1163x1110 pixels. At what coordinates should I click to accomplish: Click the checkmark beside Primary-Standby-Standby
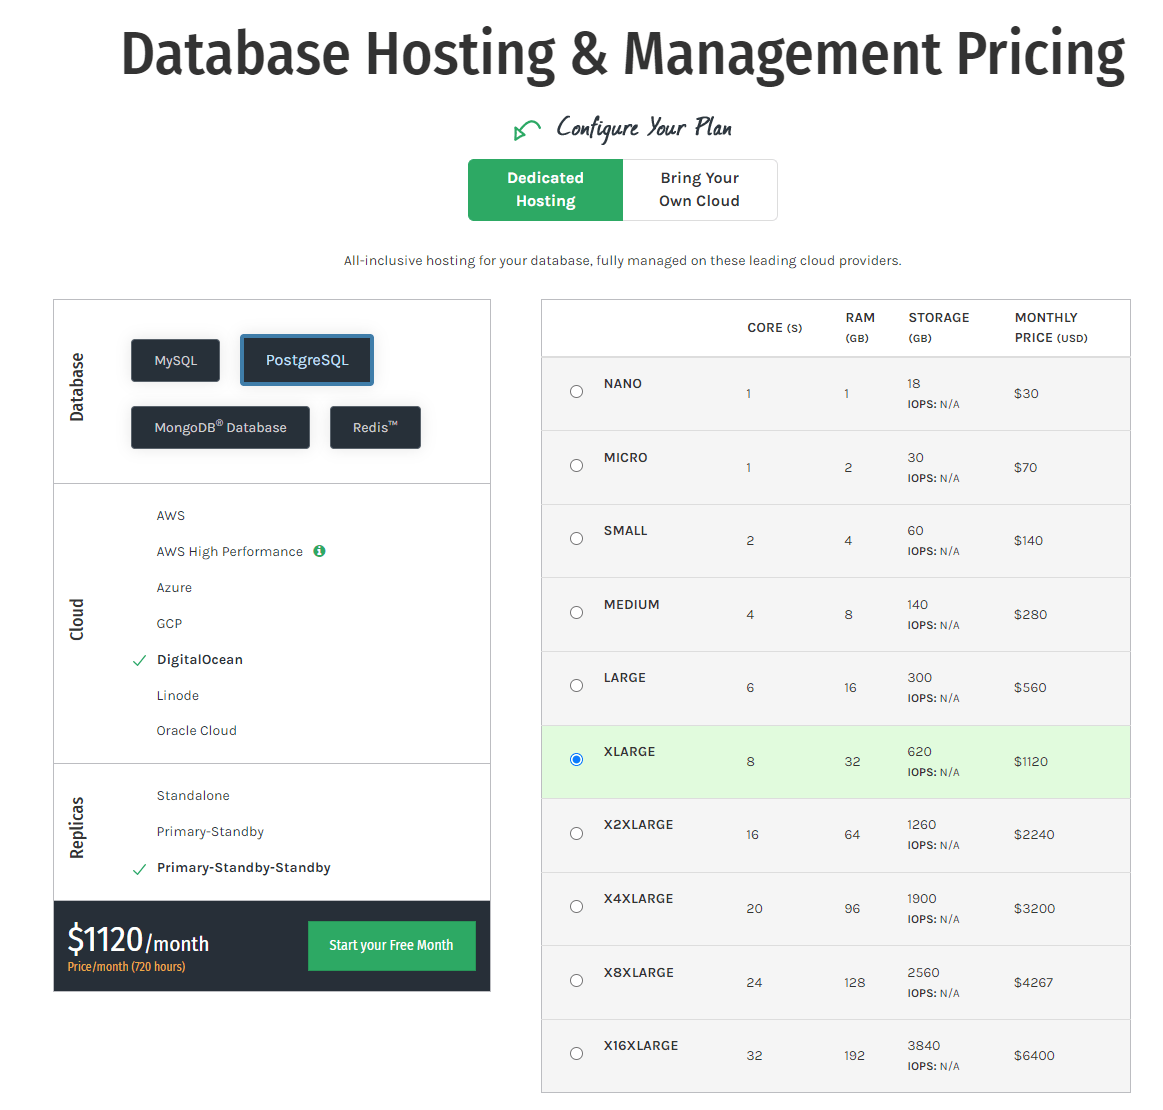click(138, 867)
